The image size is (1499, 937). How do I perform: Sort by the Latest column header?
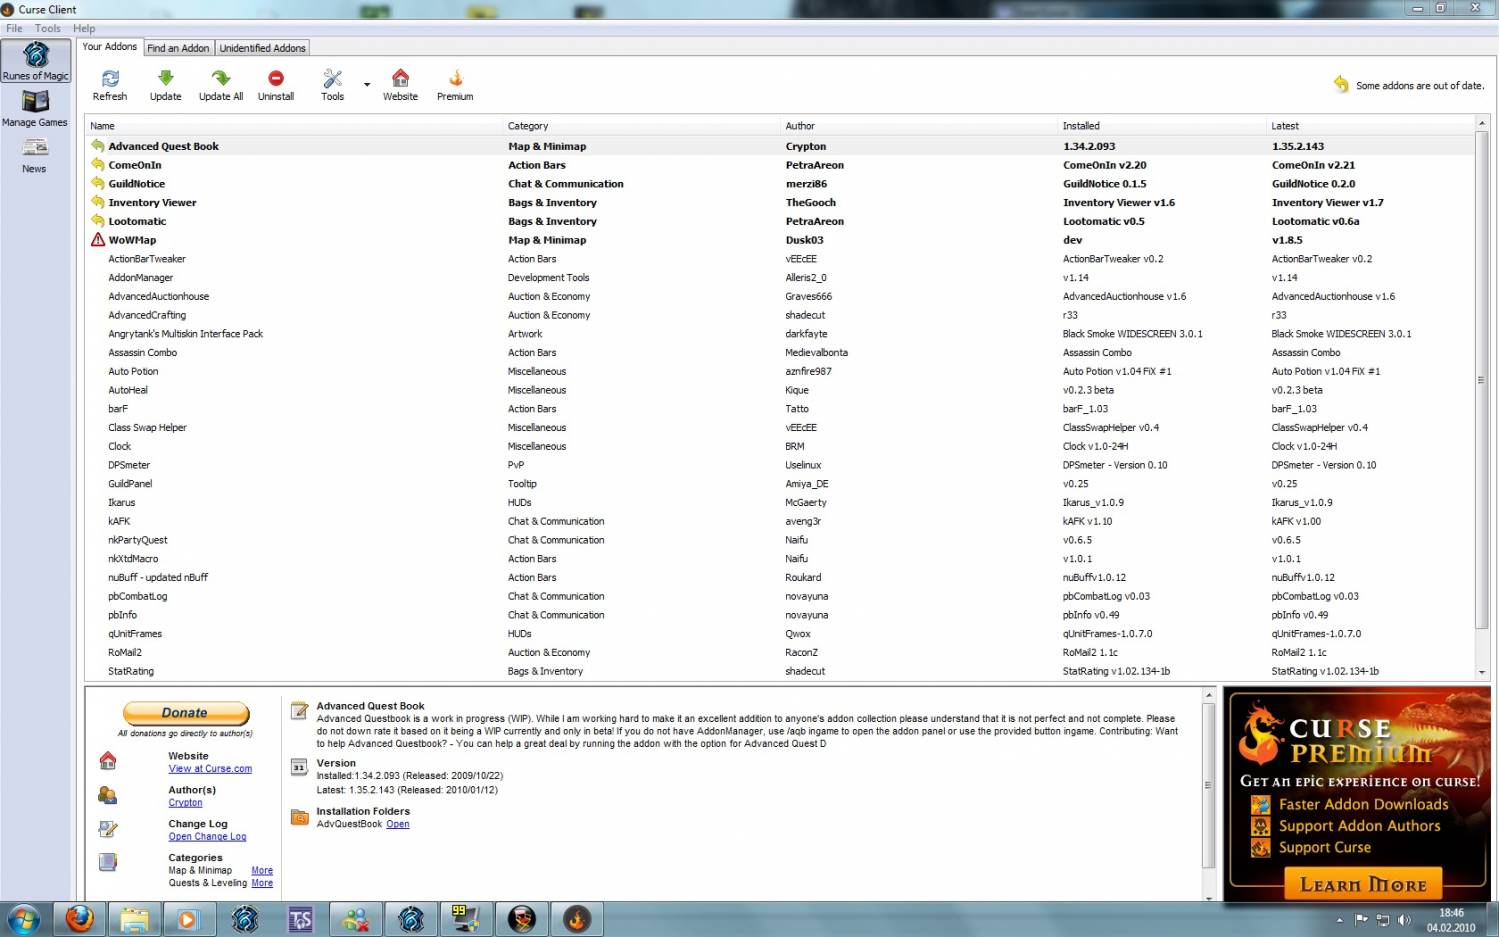[x=1370, y=126]
